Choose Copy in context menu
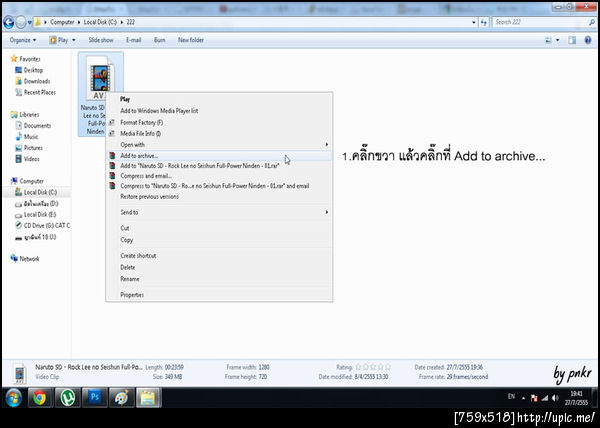Viewport: 600px width, 428px height. coord(219,240)
